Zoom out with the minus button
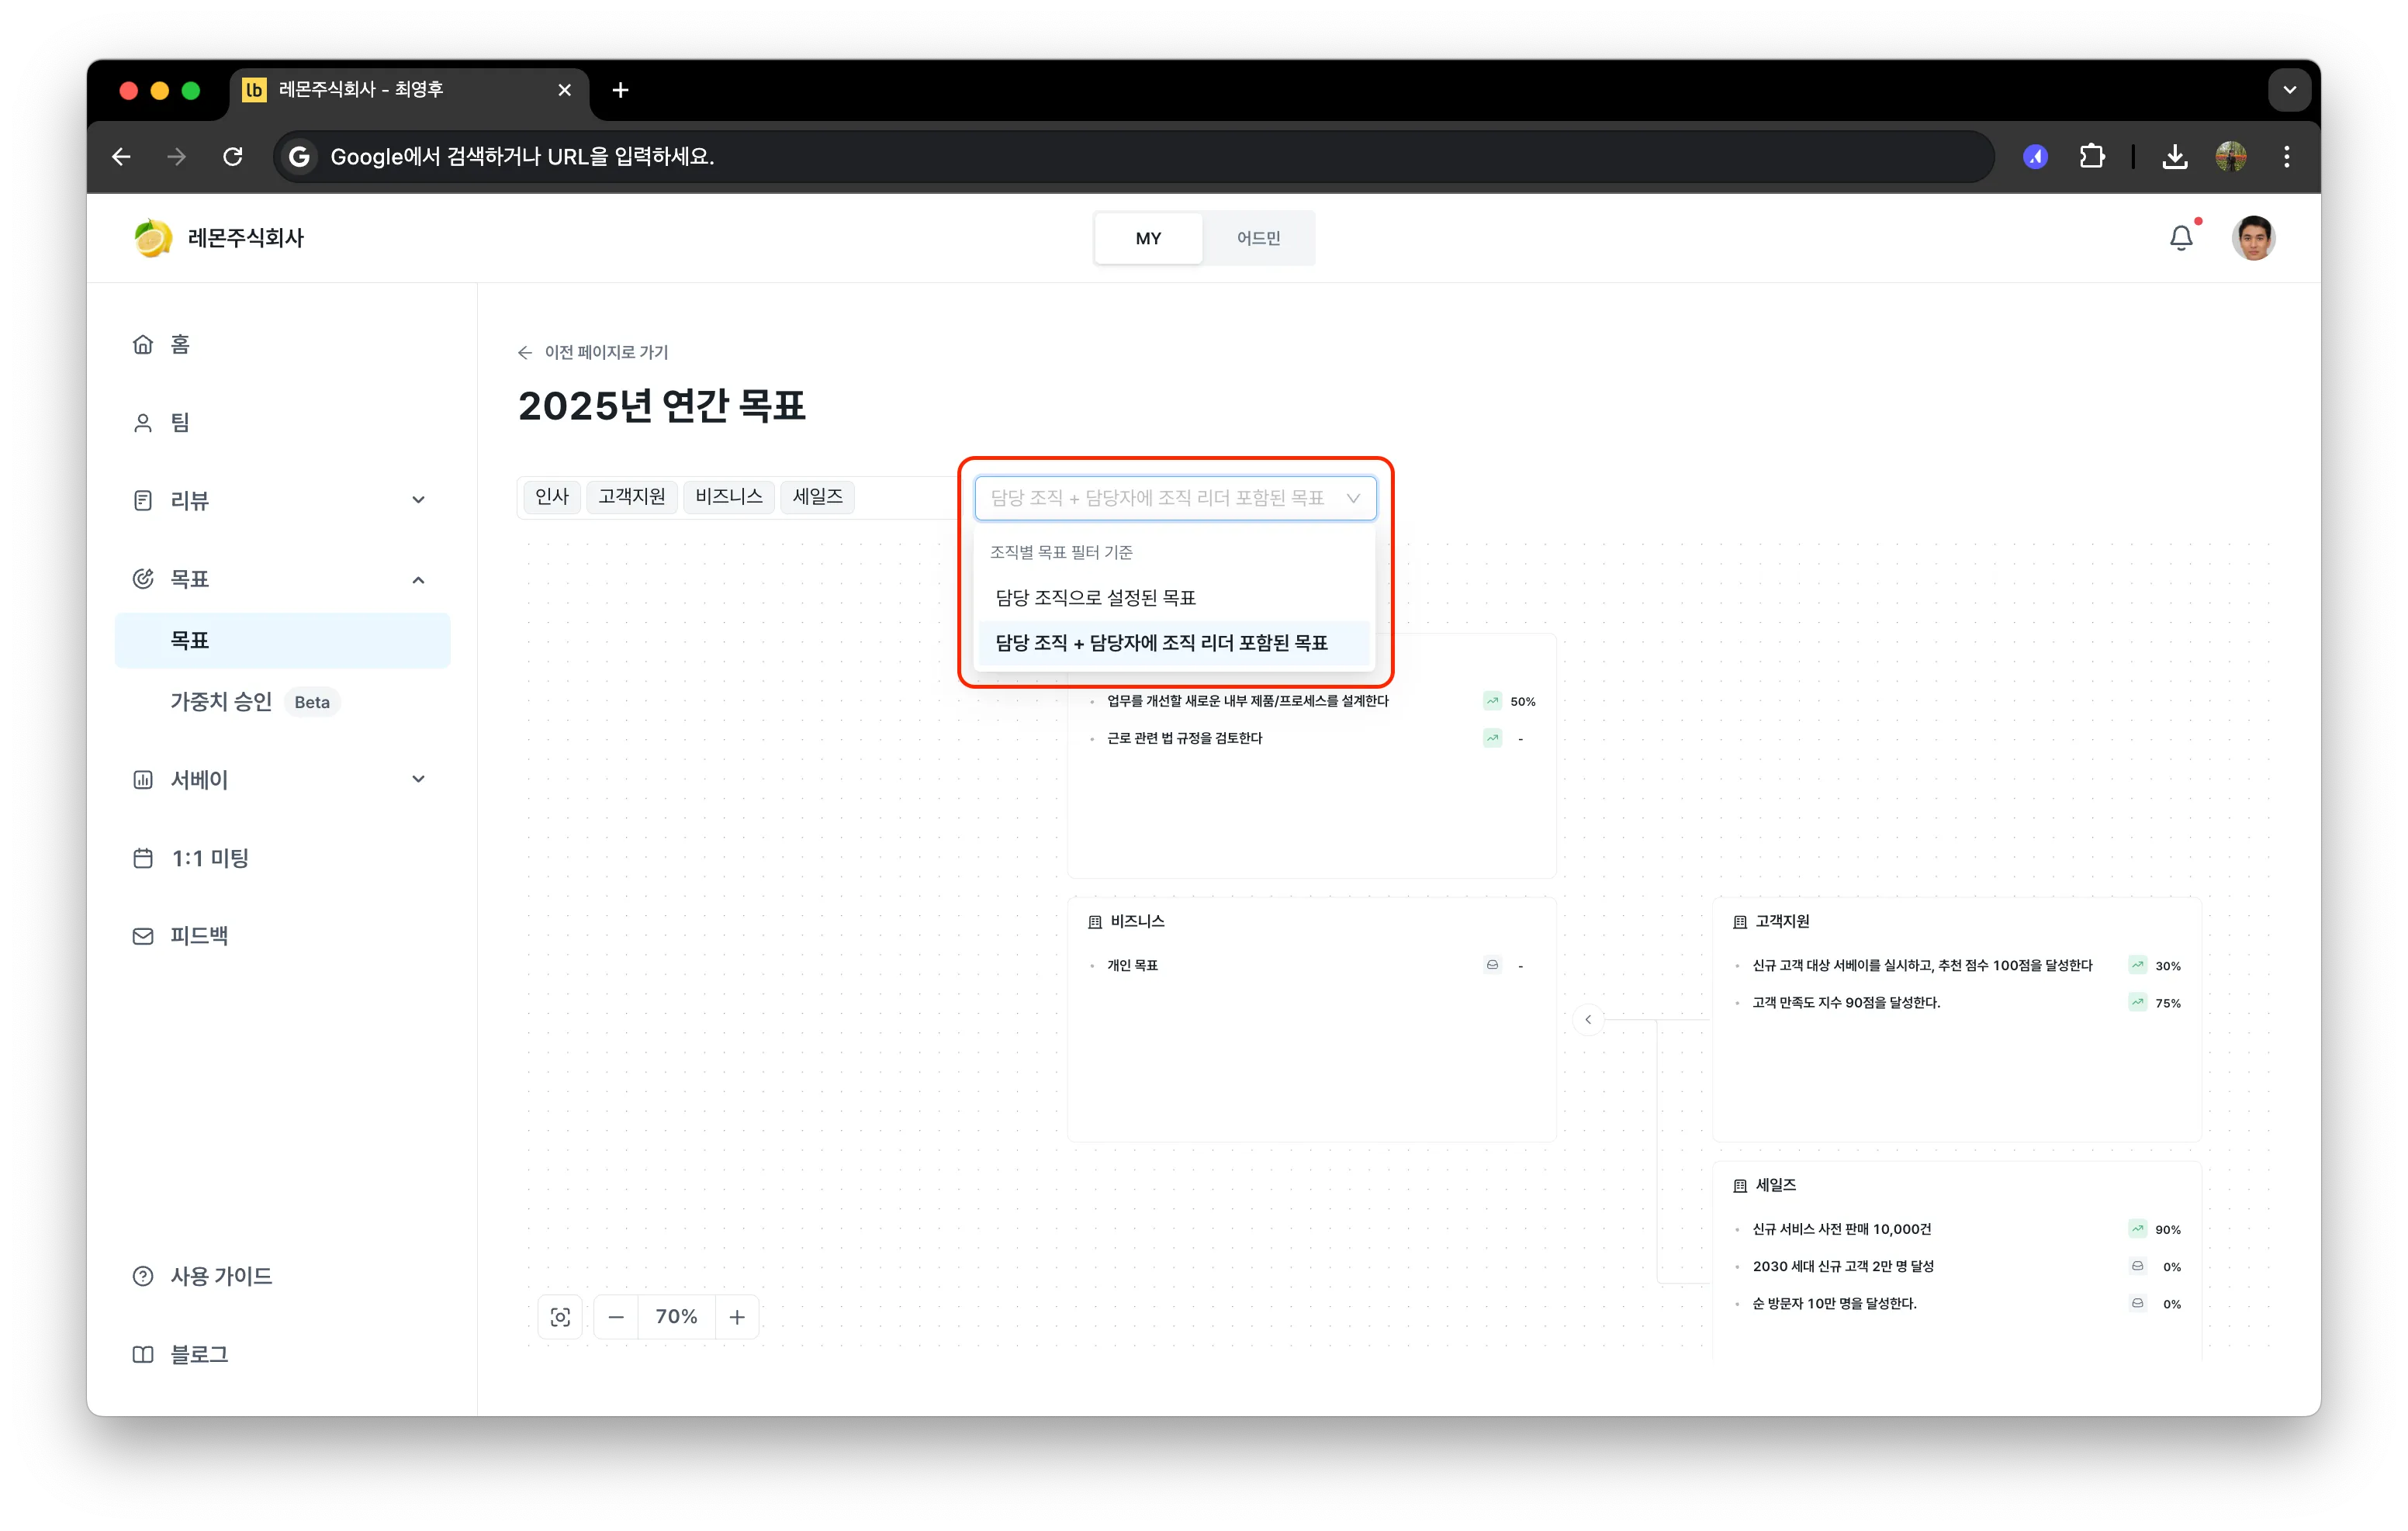The height and width of the screenshot is (1531, 2408). pyautogui.click(x=616, y=1317)
